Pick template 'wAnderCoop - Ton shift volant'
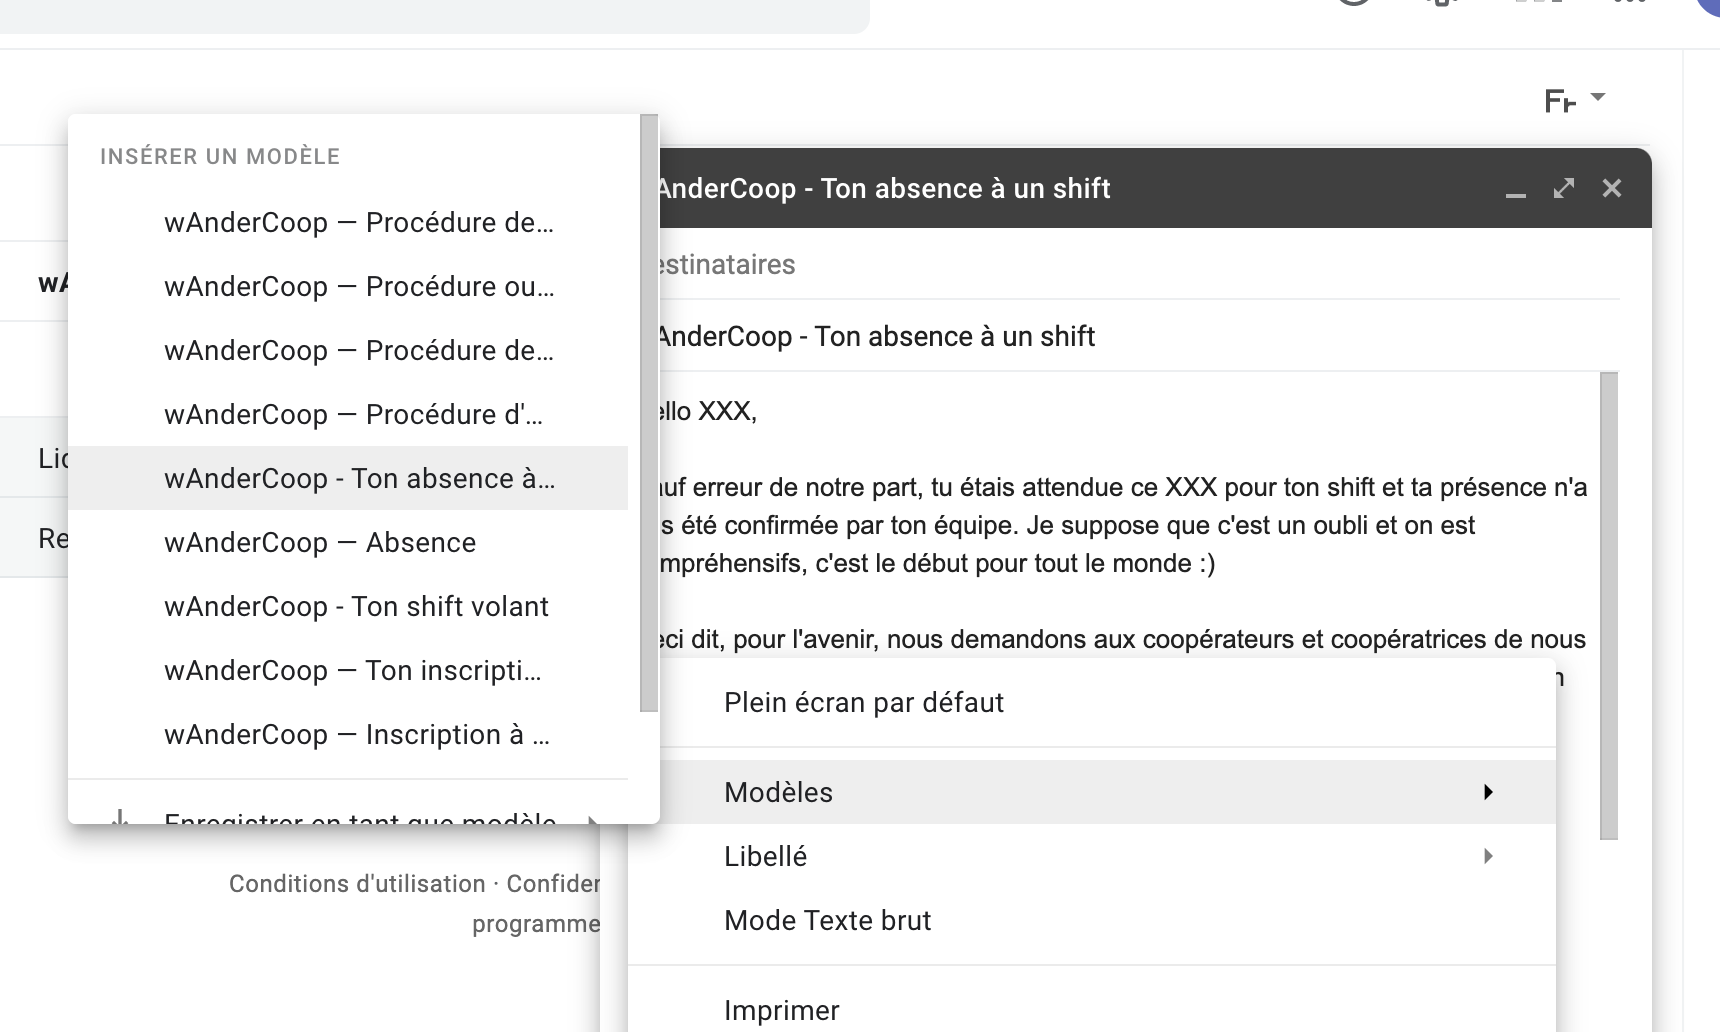 (x=348, y=606)
